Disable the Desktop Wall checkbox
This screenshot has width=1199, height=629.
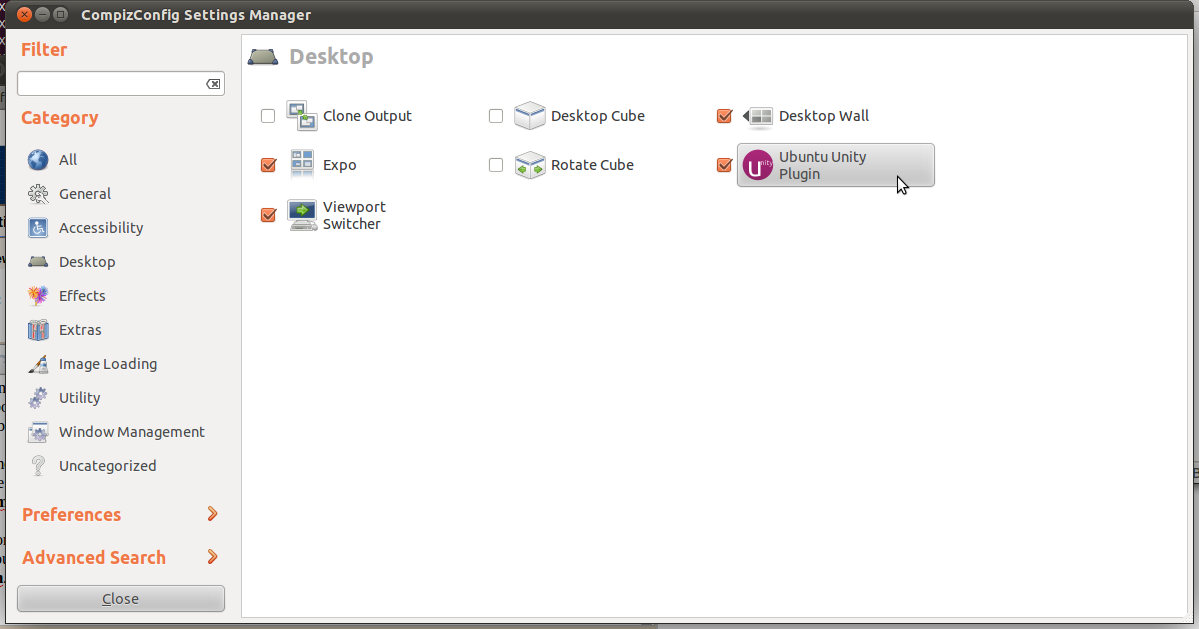click(724, 116)
